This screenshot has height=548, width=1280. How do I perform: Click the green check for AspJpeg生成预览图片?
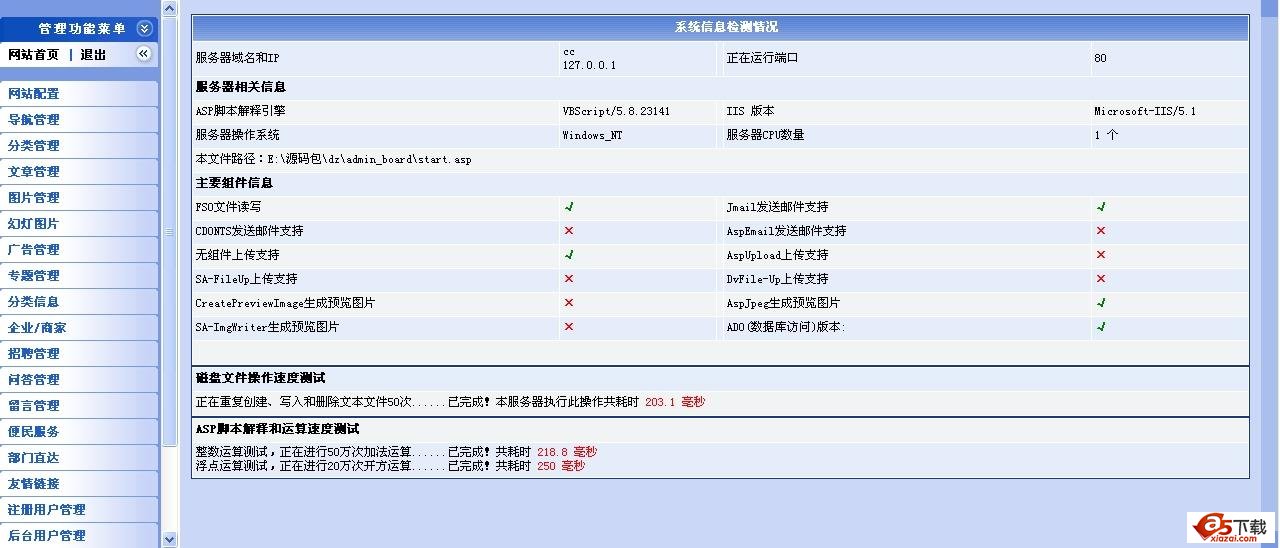(x=1101, y=303)
